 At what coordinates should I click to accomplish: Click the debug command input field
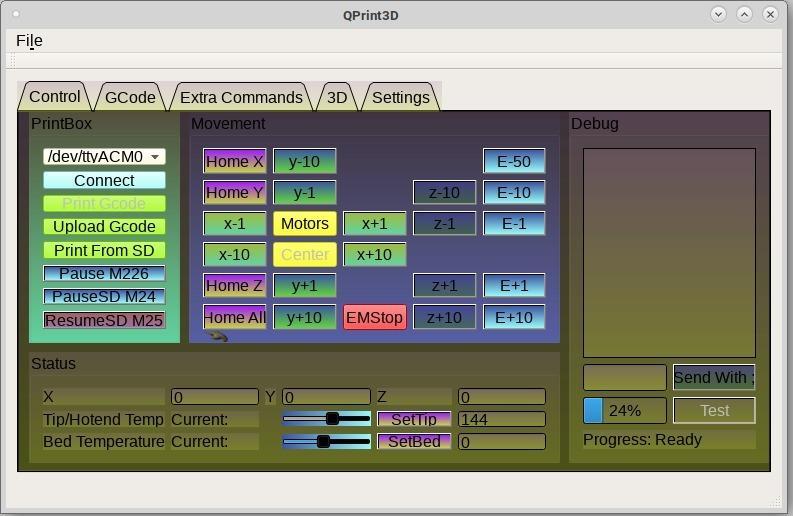(x=624, y=377)
